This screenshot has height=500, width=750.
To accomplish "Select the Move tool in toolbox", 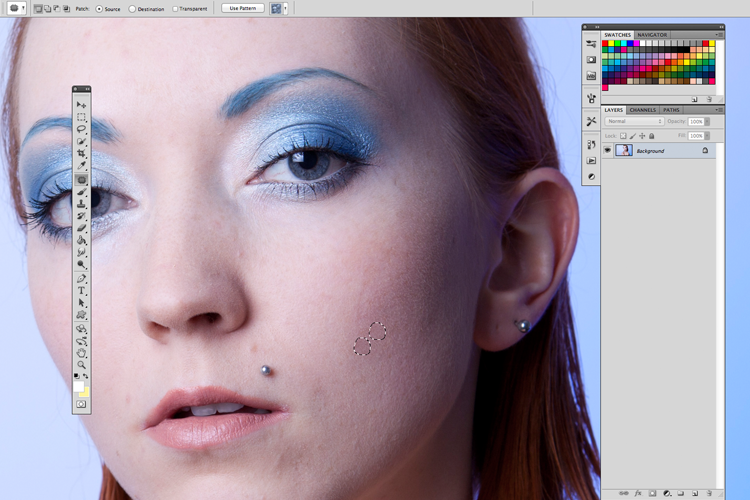I will [x=81, y=104].
